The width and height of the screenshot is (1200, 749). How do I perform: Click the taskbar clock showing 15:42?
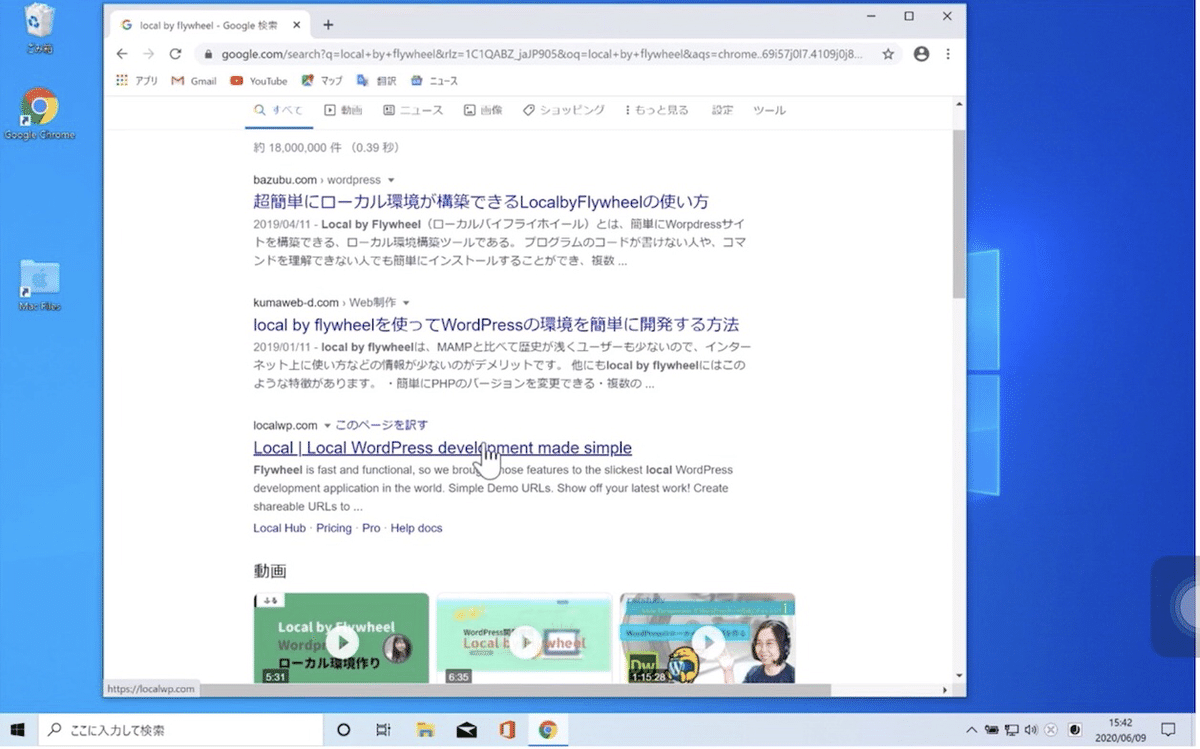pos(1121,730)
